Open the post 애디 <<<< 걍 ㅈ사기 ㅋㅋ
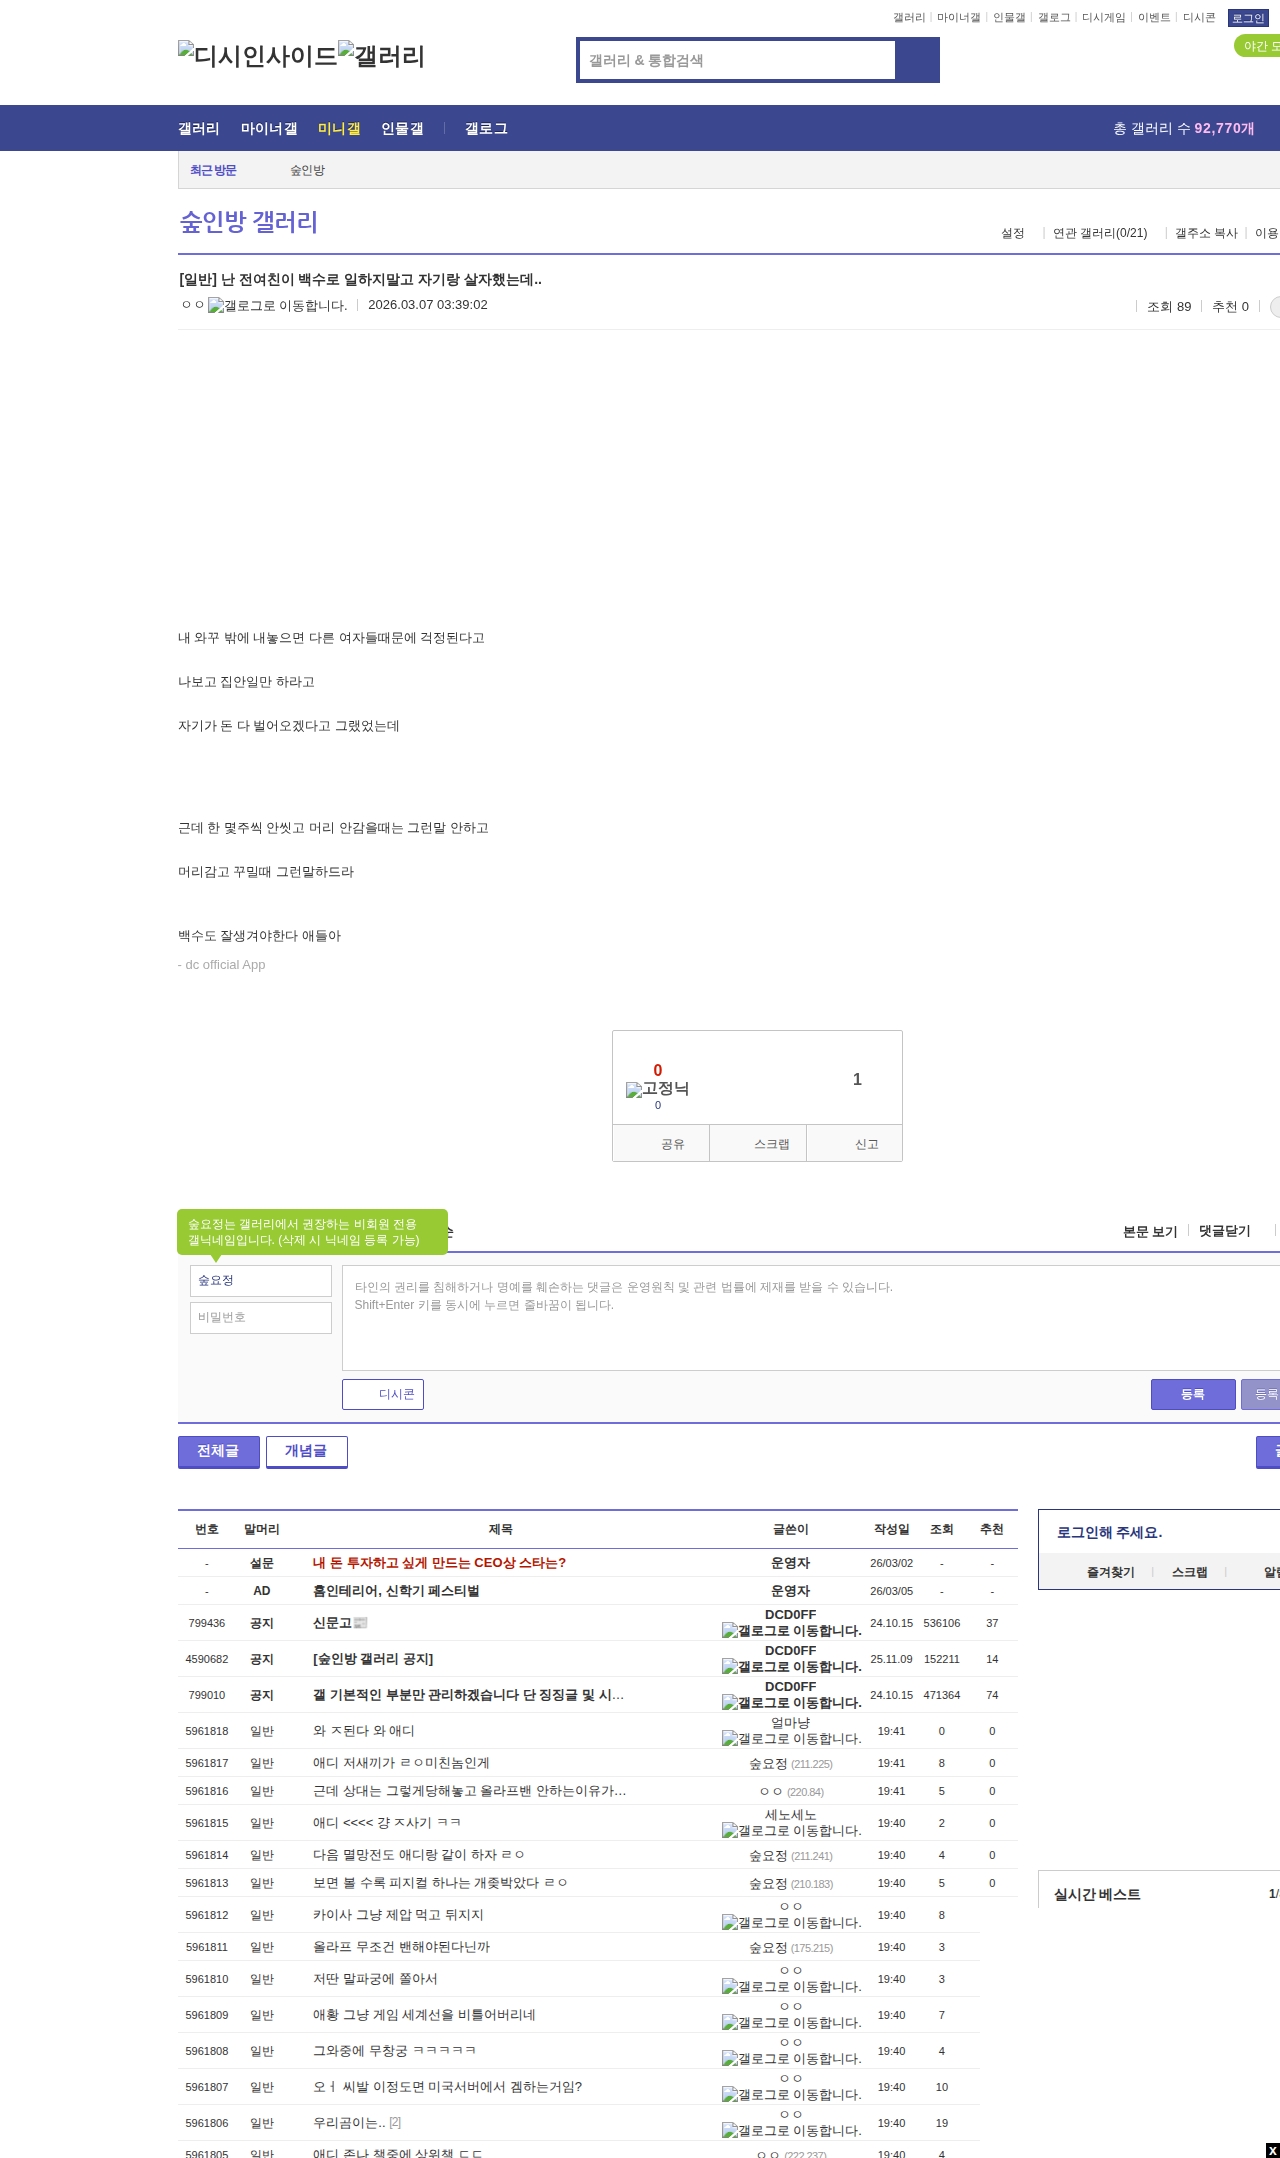 387,1823
